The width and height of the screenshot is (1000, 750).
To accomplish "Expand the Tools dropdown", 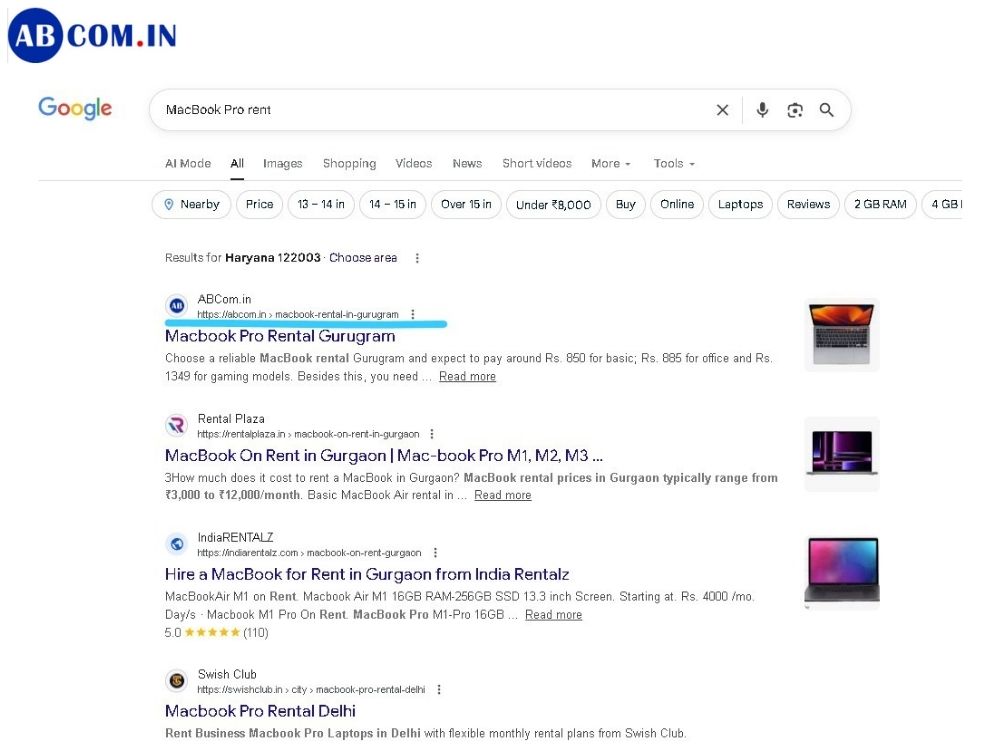I will 673,163.
